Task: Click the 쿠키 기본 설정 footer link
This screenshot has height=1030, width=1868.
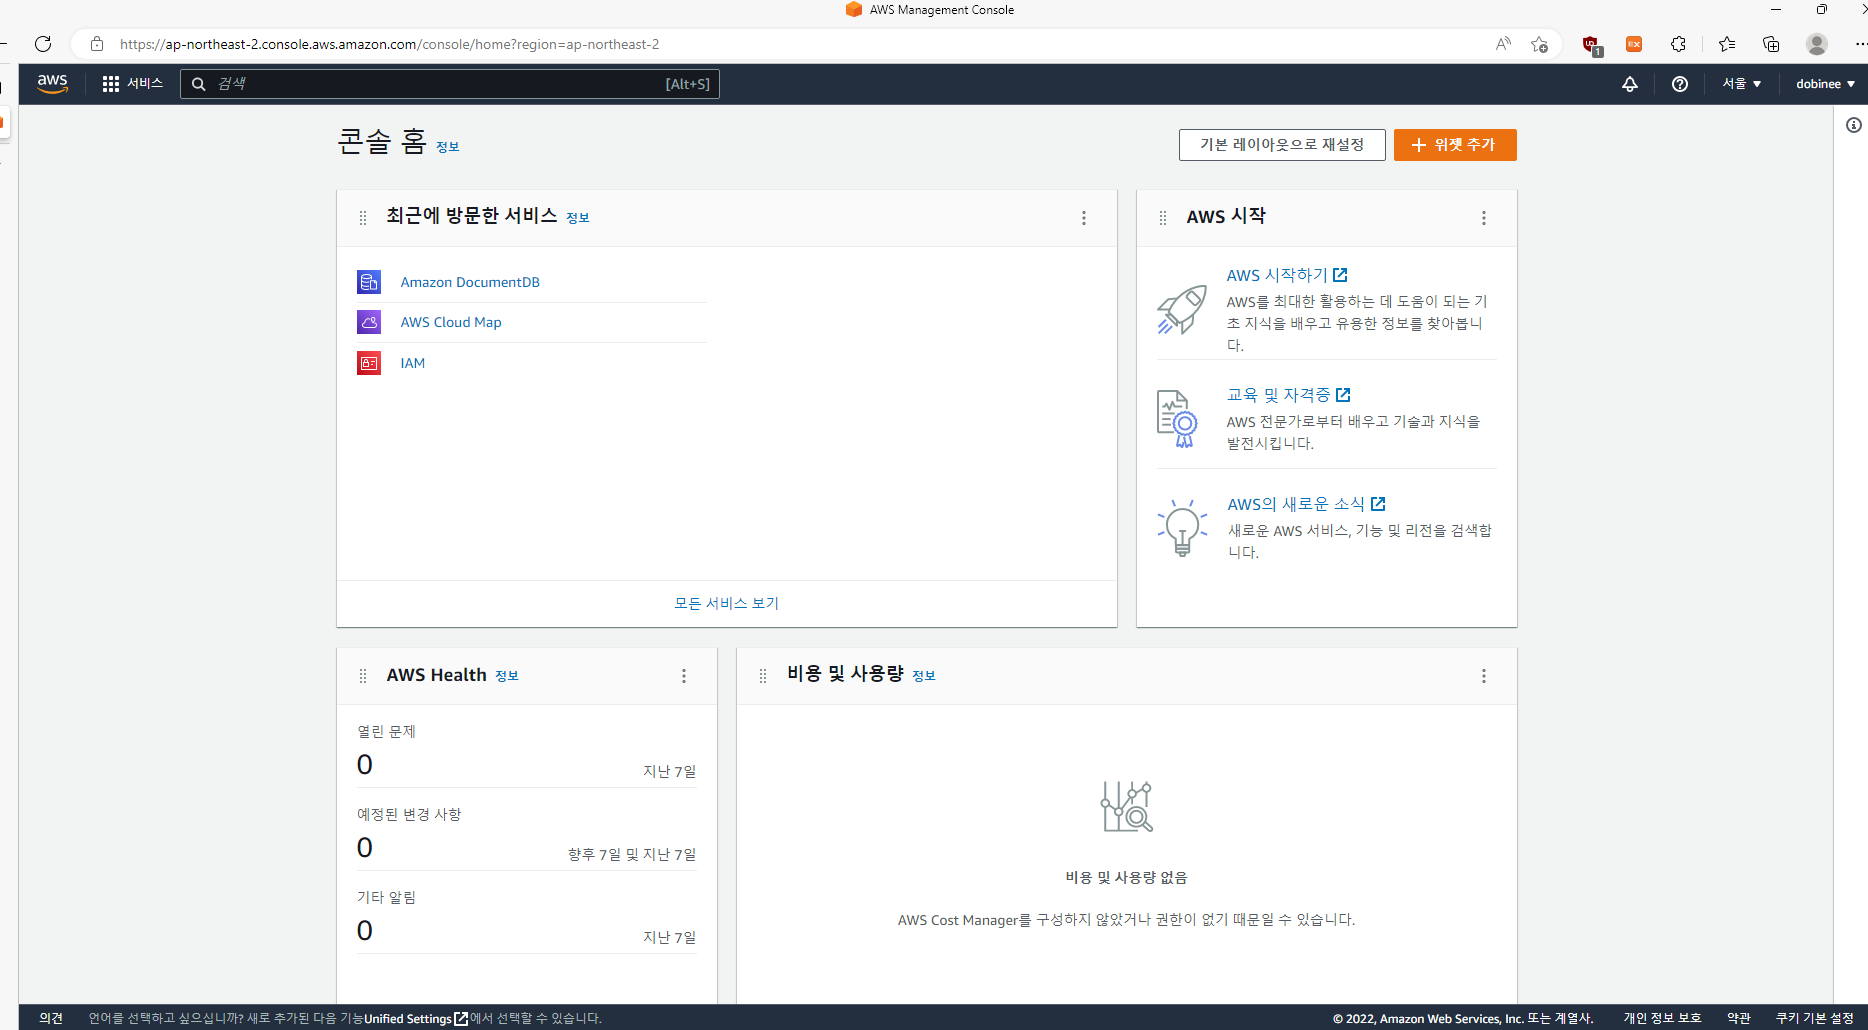Action: coord(1815,1018)
